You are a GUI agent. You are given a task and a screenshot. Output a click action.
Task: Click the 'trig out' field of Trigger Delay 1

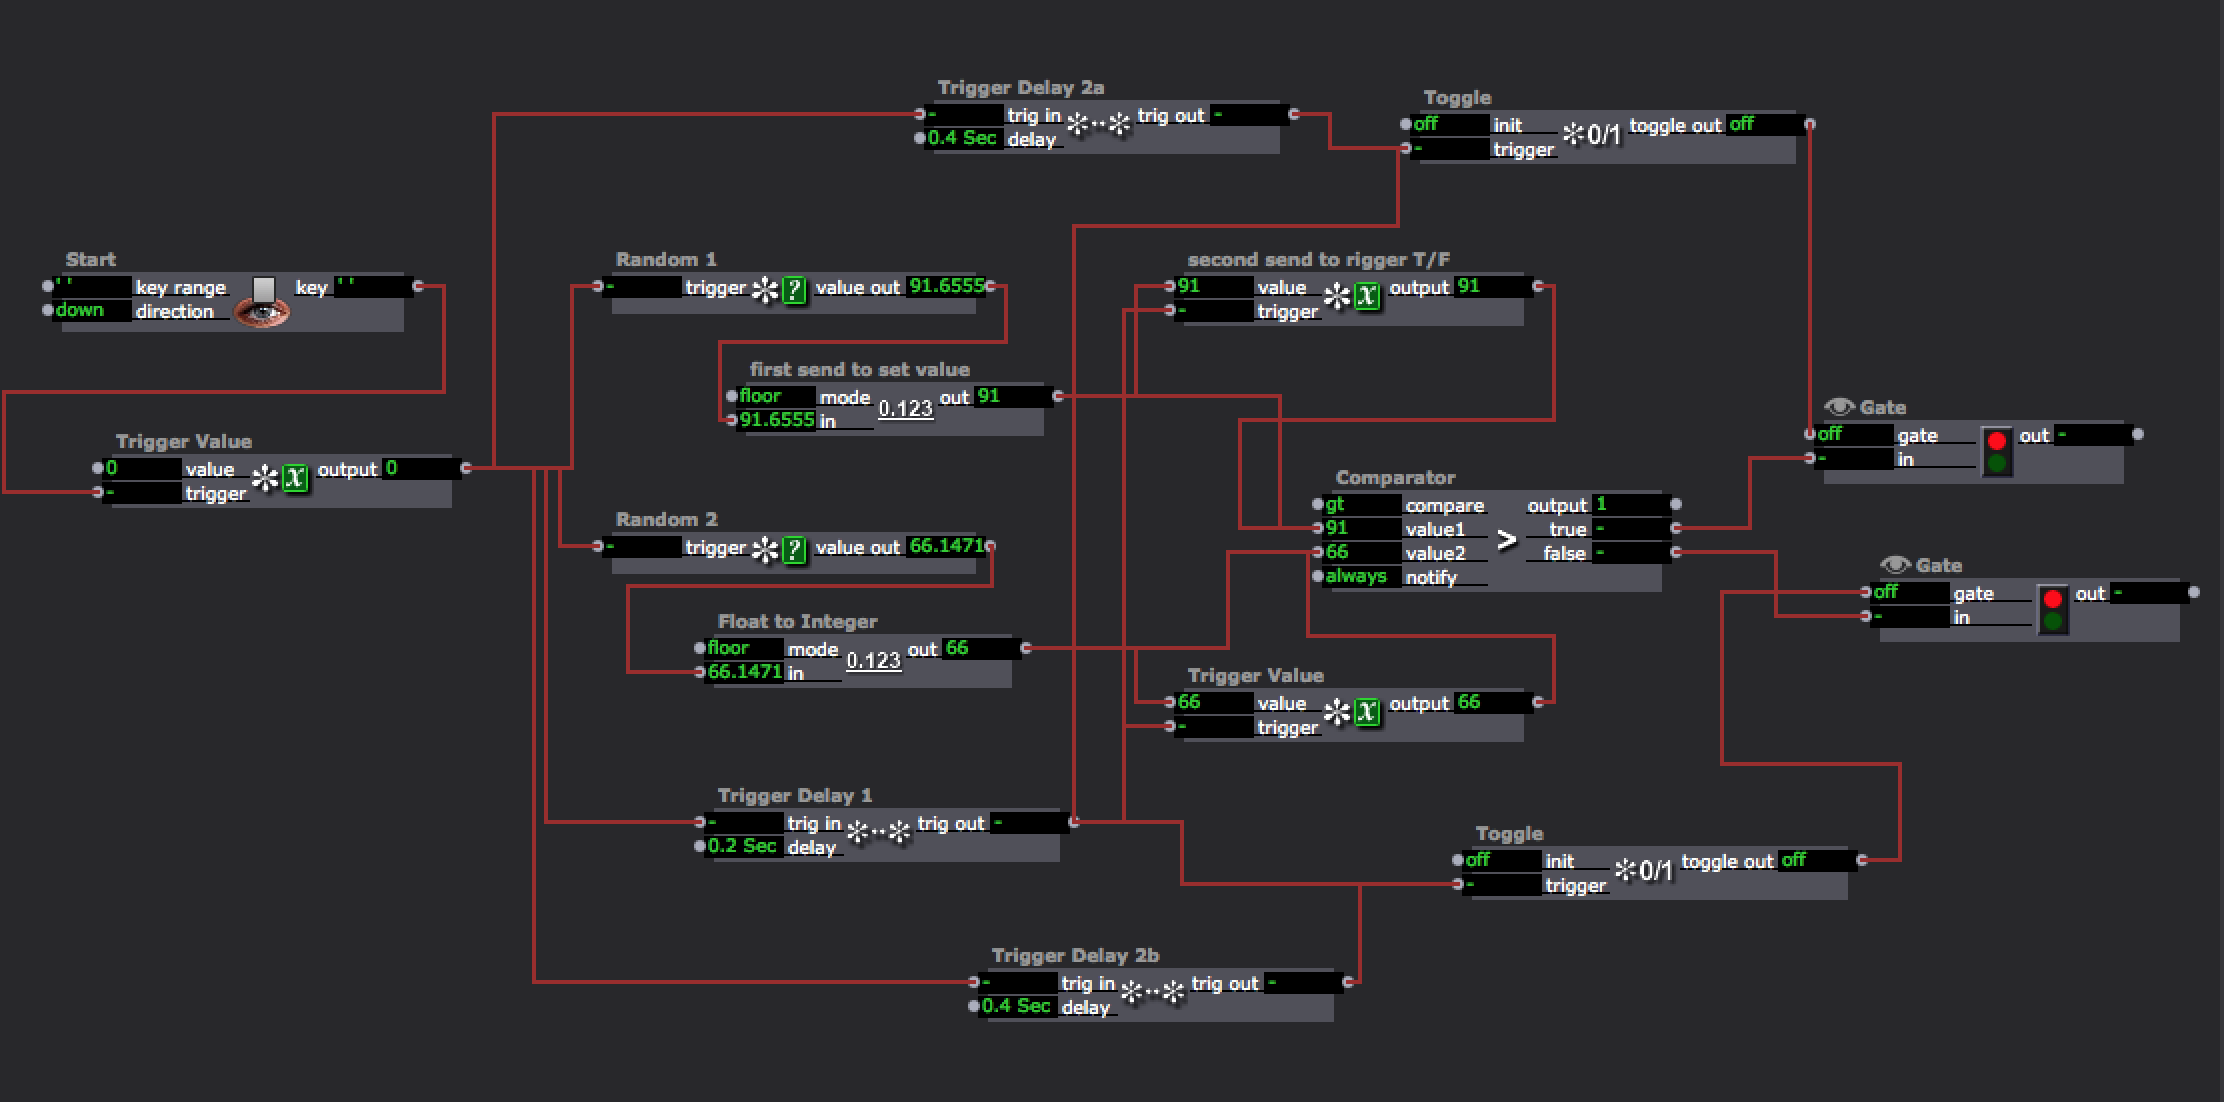[x=1030, y=823]
